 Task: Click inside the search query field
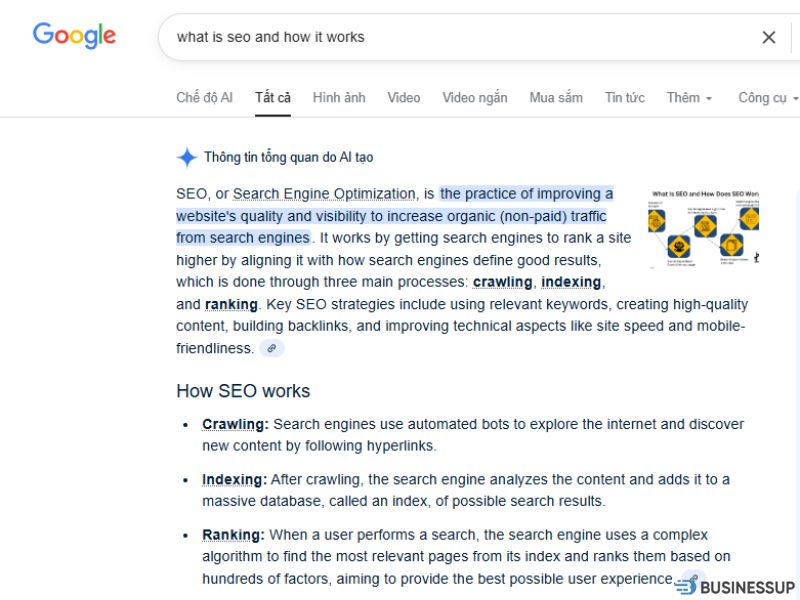click(450, 37)
